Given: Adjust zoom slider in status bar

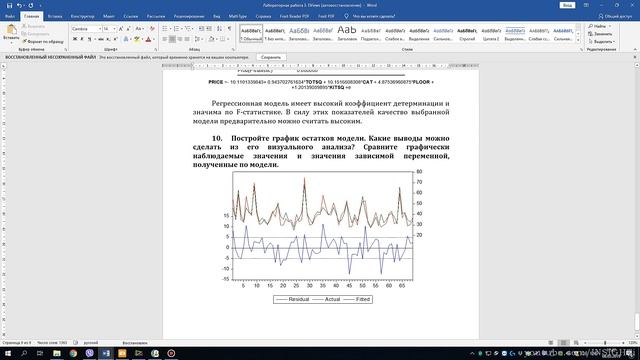Looking at the screenshot, I should (605, 343).
